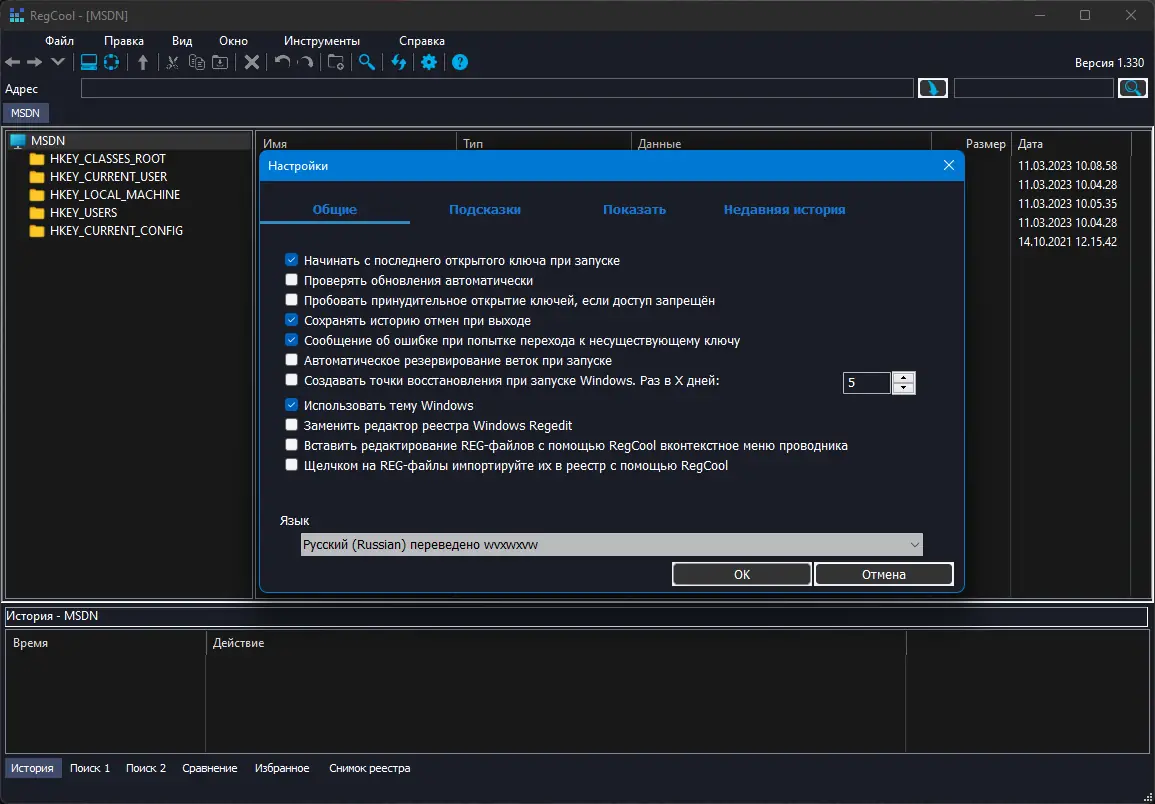Image resolution: width=1155 pixels, height=804 pixels.
Task: Click the refresh arrows toolbar icon
Action: click(x=399, y=62)
